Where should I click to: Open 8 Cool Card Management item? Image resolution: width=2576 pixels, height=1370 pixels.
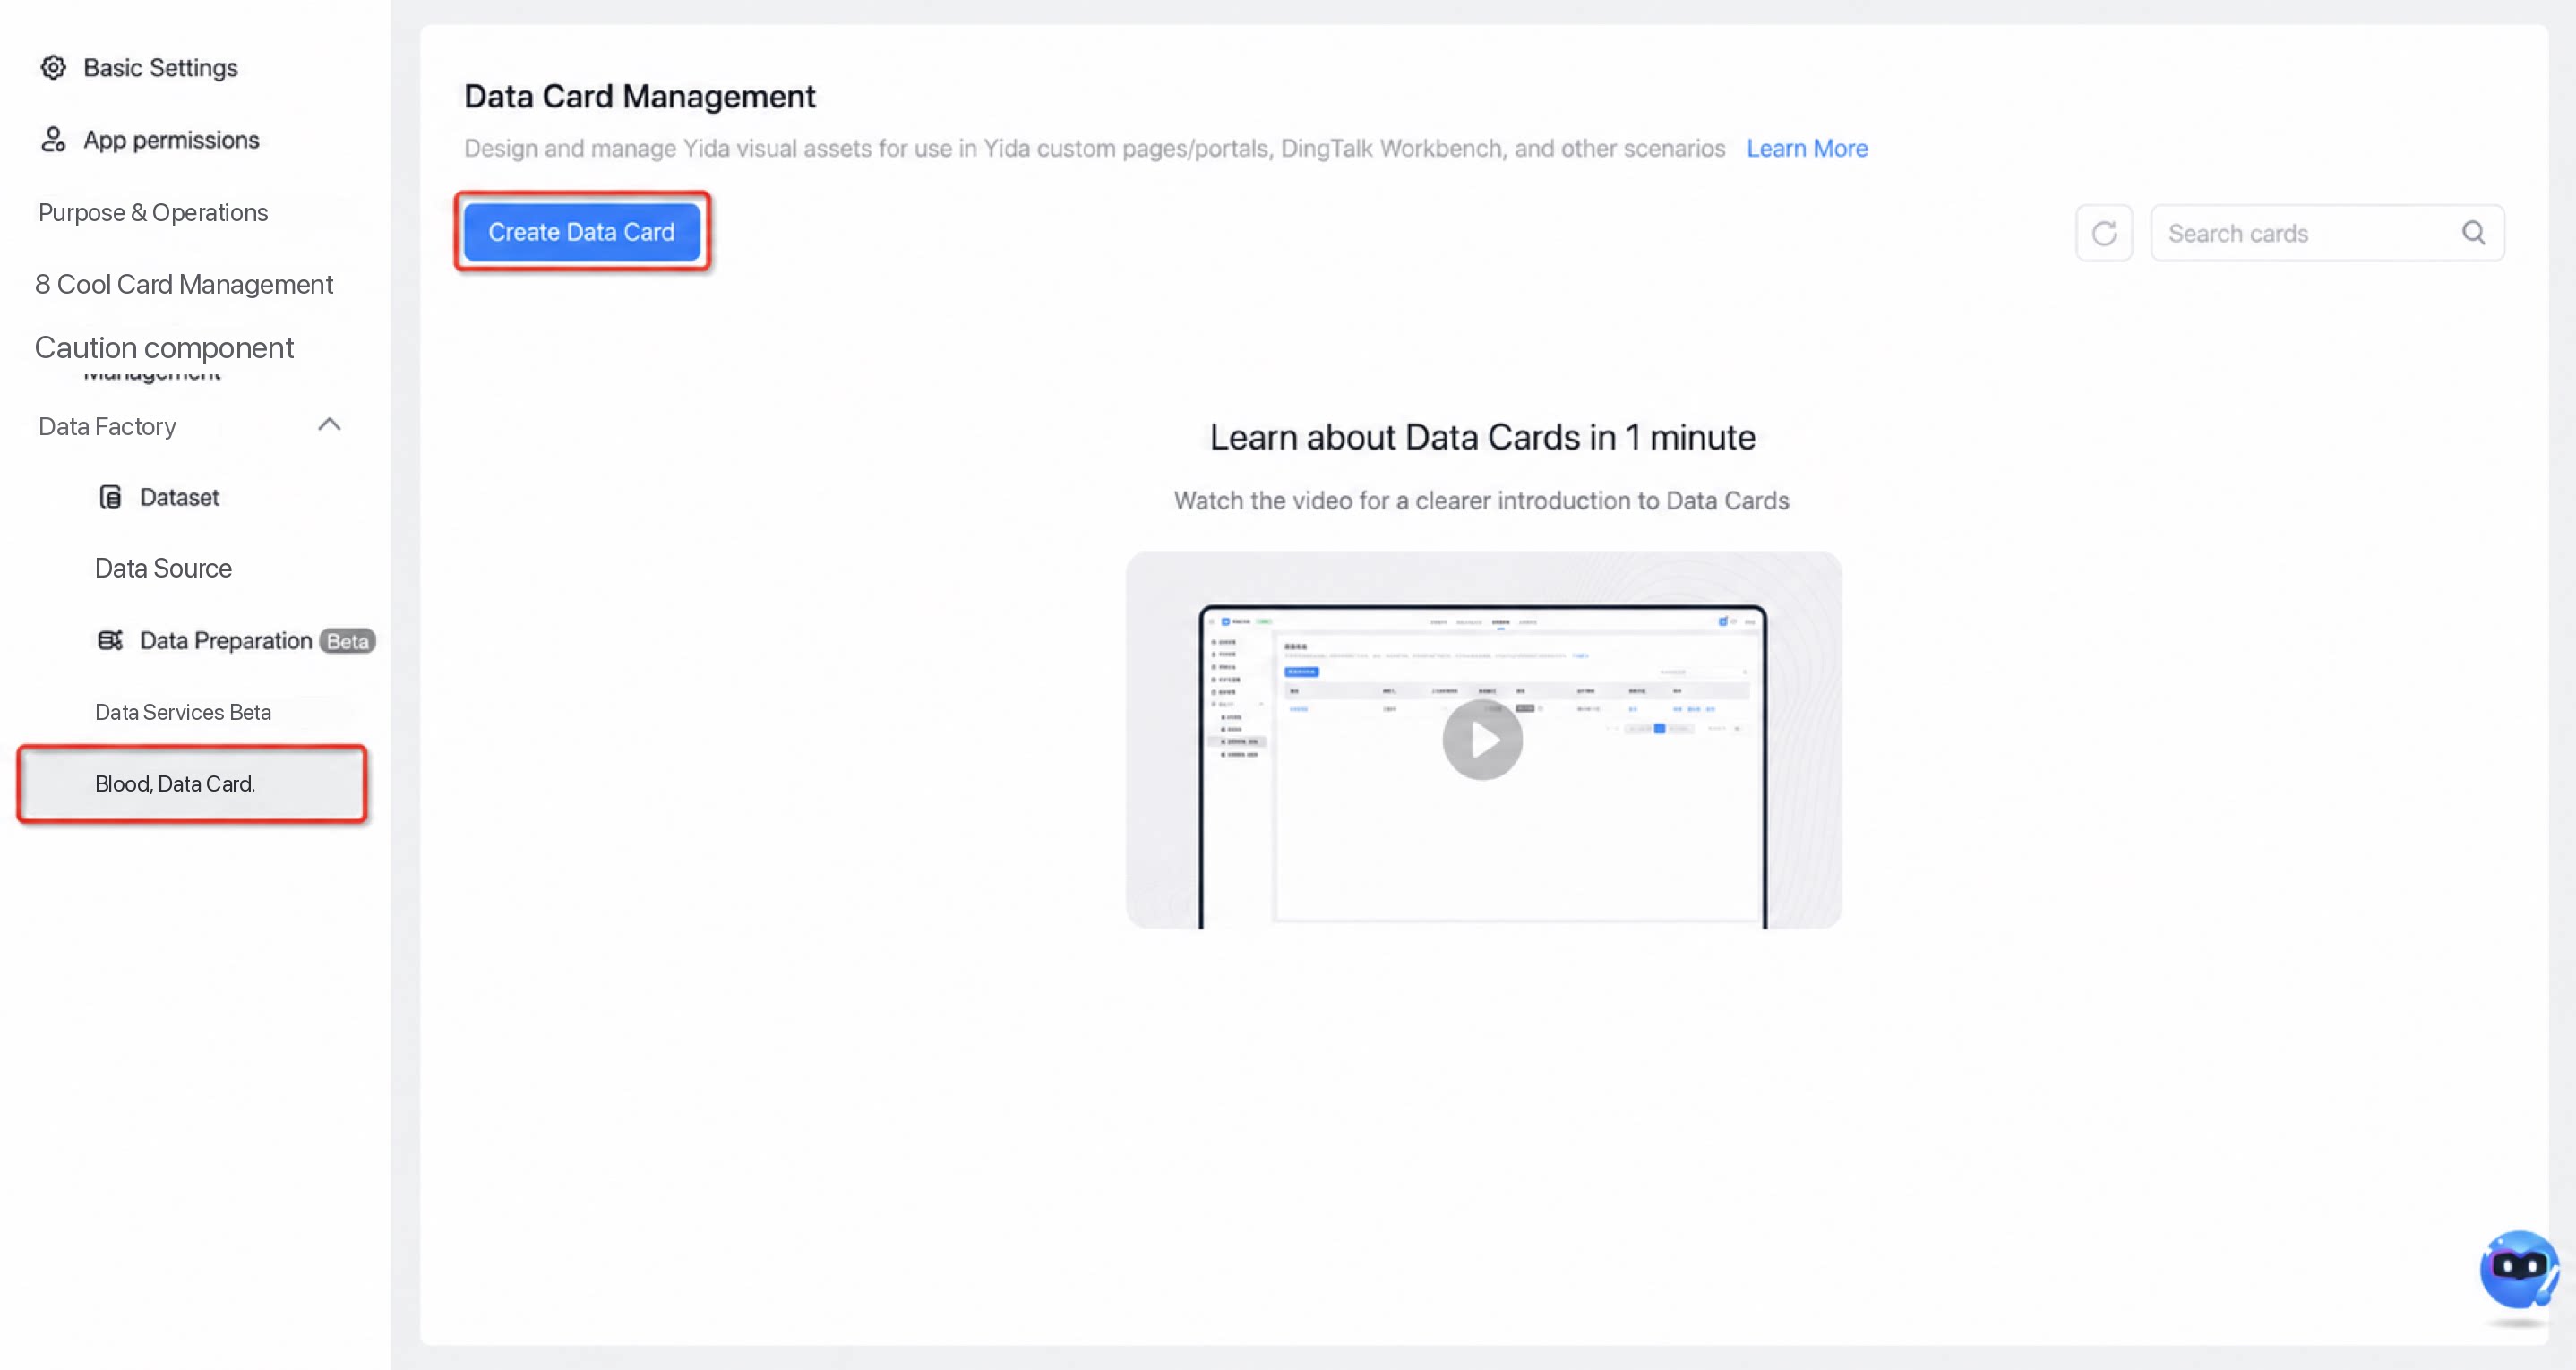[x=184, y=284]
